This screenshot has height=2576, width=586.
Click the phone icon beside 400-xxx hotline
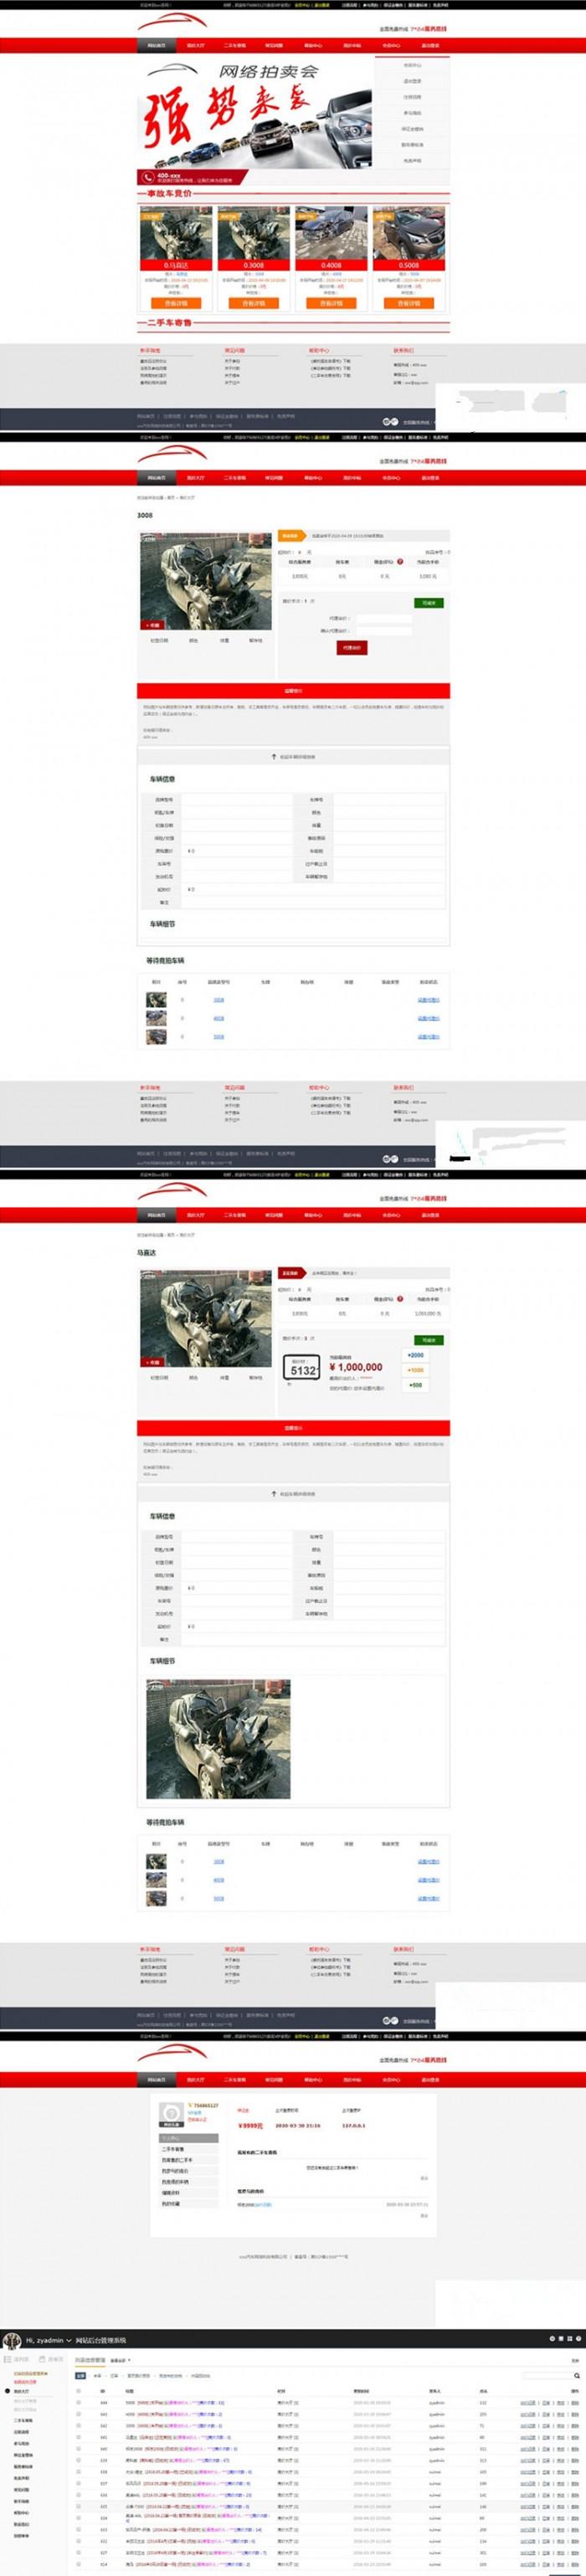click(148, 177)
